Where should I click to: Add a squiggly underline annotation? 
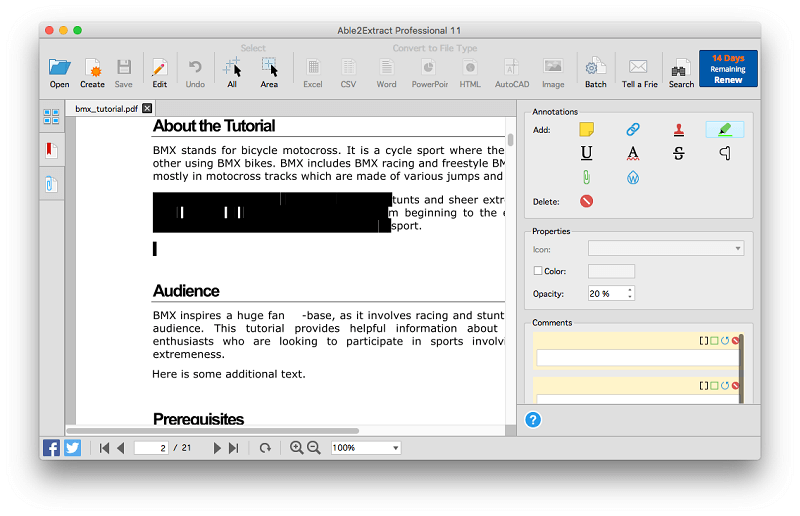coord(633,153)
